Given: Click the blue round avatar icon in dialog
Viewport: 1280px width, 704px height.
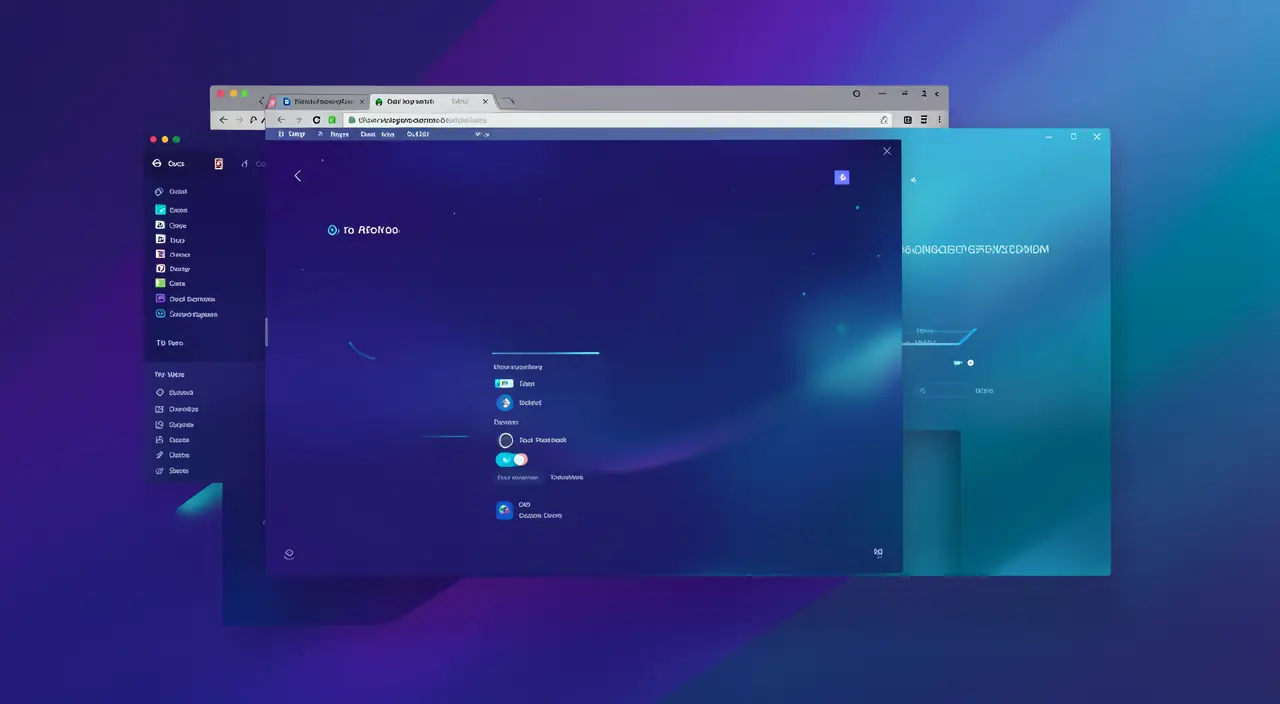Looking at the screenshot, I should point(505,402).
